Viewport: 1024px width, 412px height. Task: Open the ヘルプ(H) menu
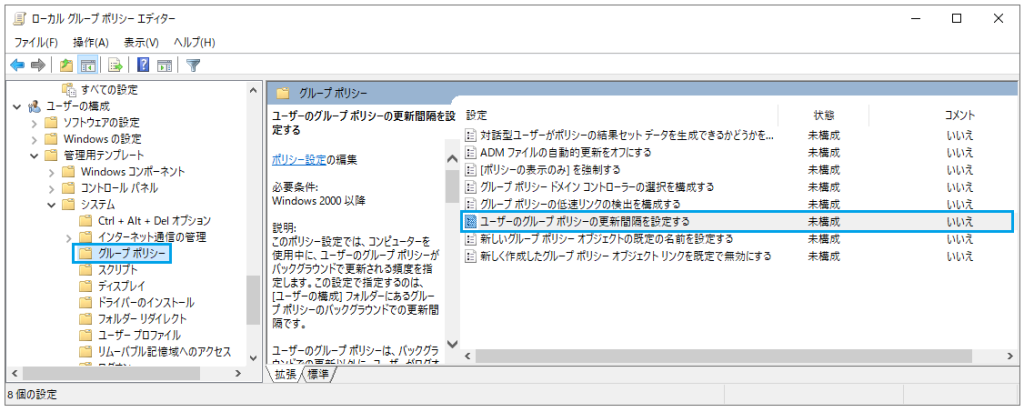[x=195, y=42]
